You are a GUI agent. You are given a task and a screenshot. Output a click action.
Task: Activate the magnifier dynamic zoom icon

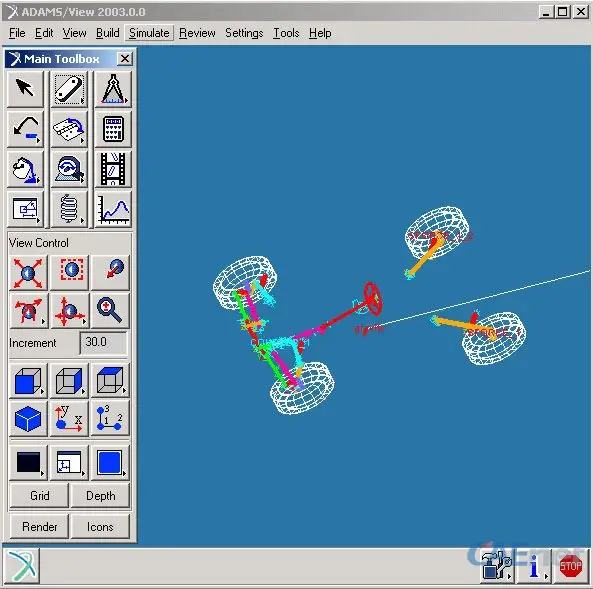click(x=110, y=310)
